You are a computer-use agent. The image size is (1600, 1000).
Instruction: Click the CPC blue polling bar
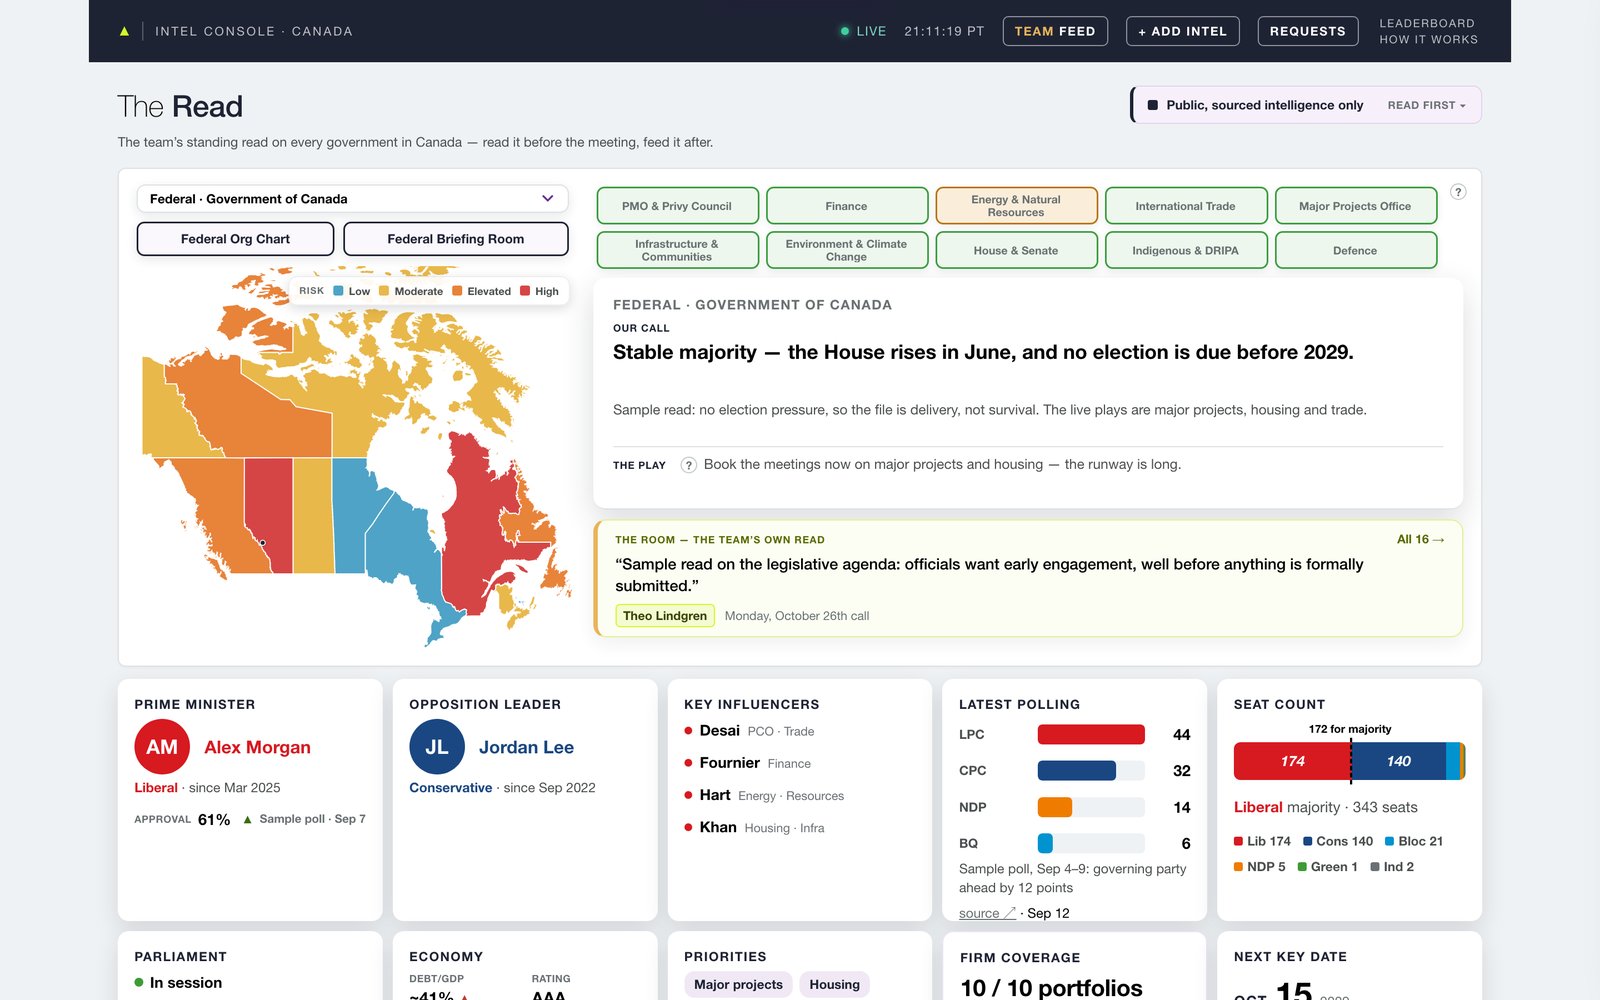click(x=1077, y=770)
